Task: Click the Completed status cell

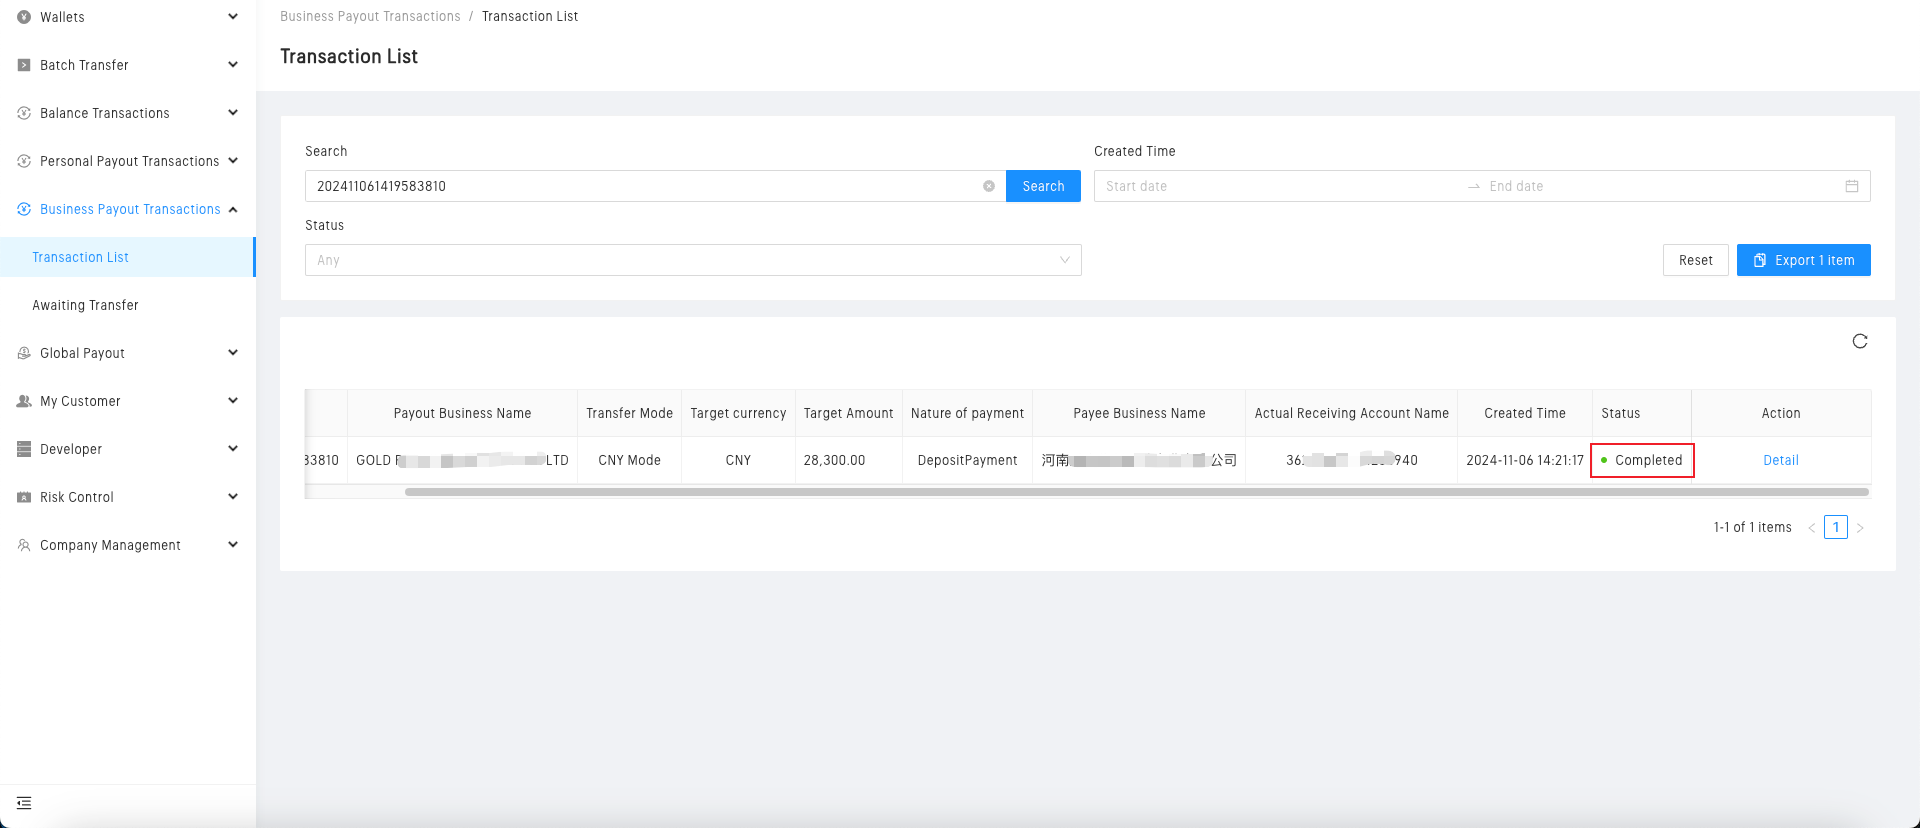Action: [x=1642, y=460]
